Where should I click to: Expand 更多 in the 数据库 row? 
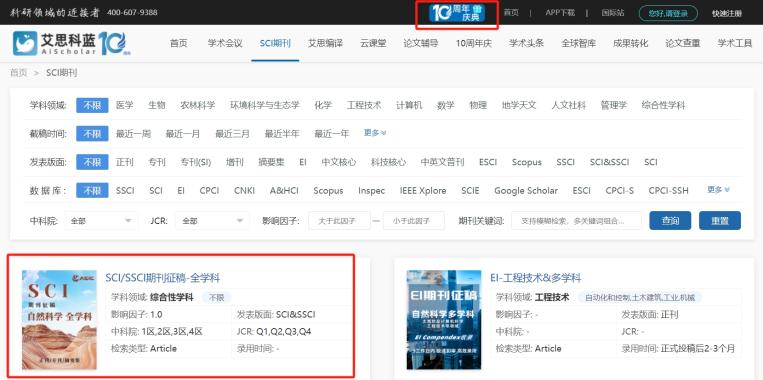[x=718, y=190]
